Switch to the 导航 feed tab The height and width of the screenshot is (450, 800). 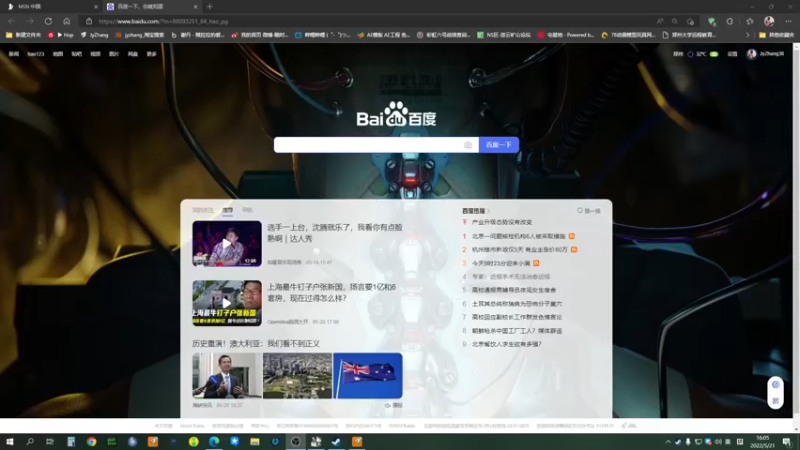point(247,210)
